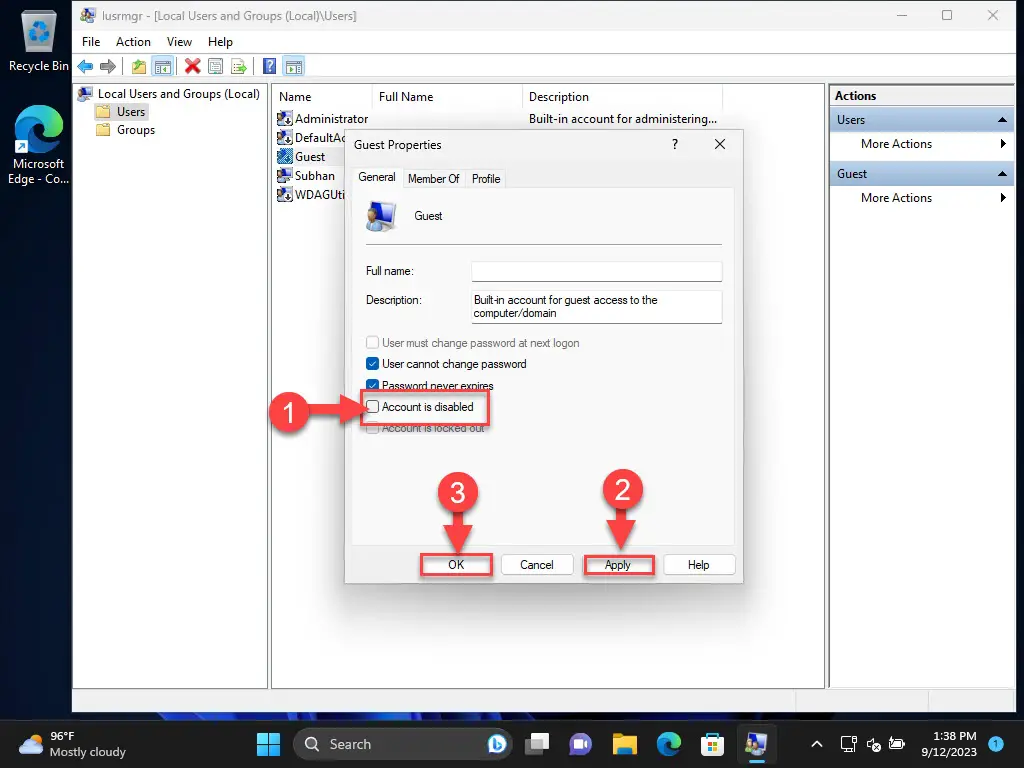The width and height of the screenshot is (1024, 768).
Task: Collapse the Users section in the Actions pane
Action: point(1001,119)
